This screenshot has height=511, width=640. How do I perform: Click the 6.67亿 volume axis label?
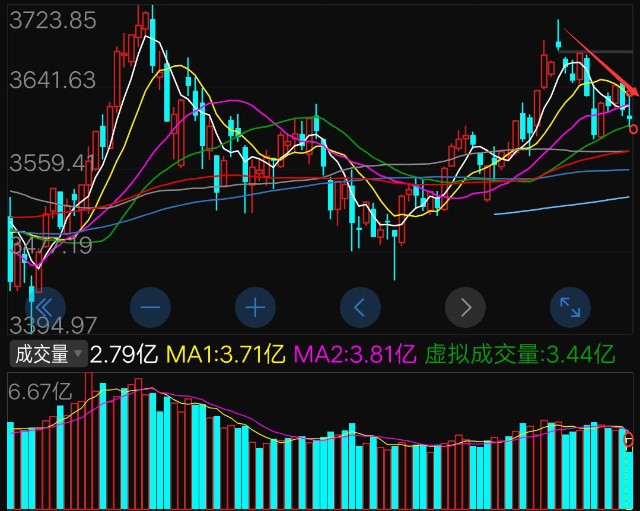pyautogui.click(x=40, y=392)
